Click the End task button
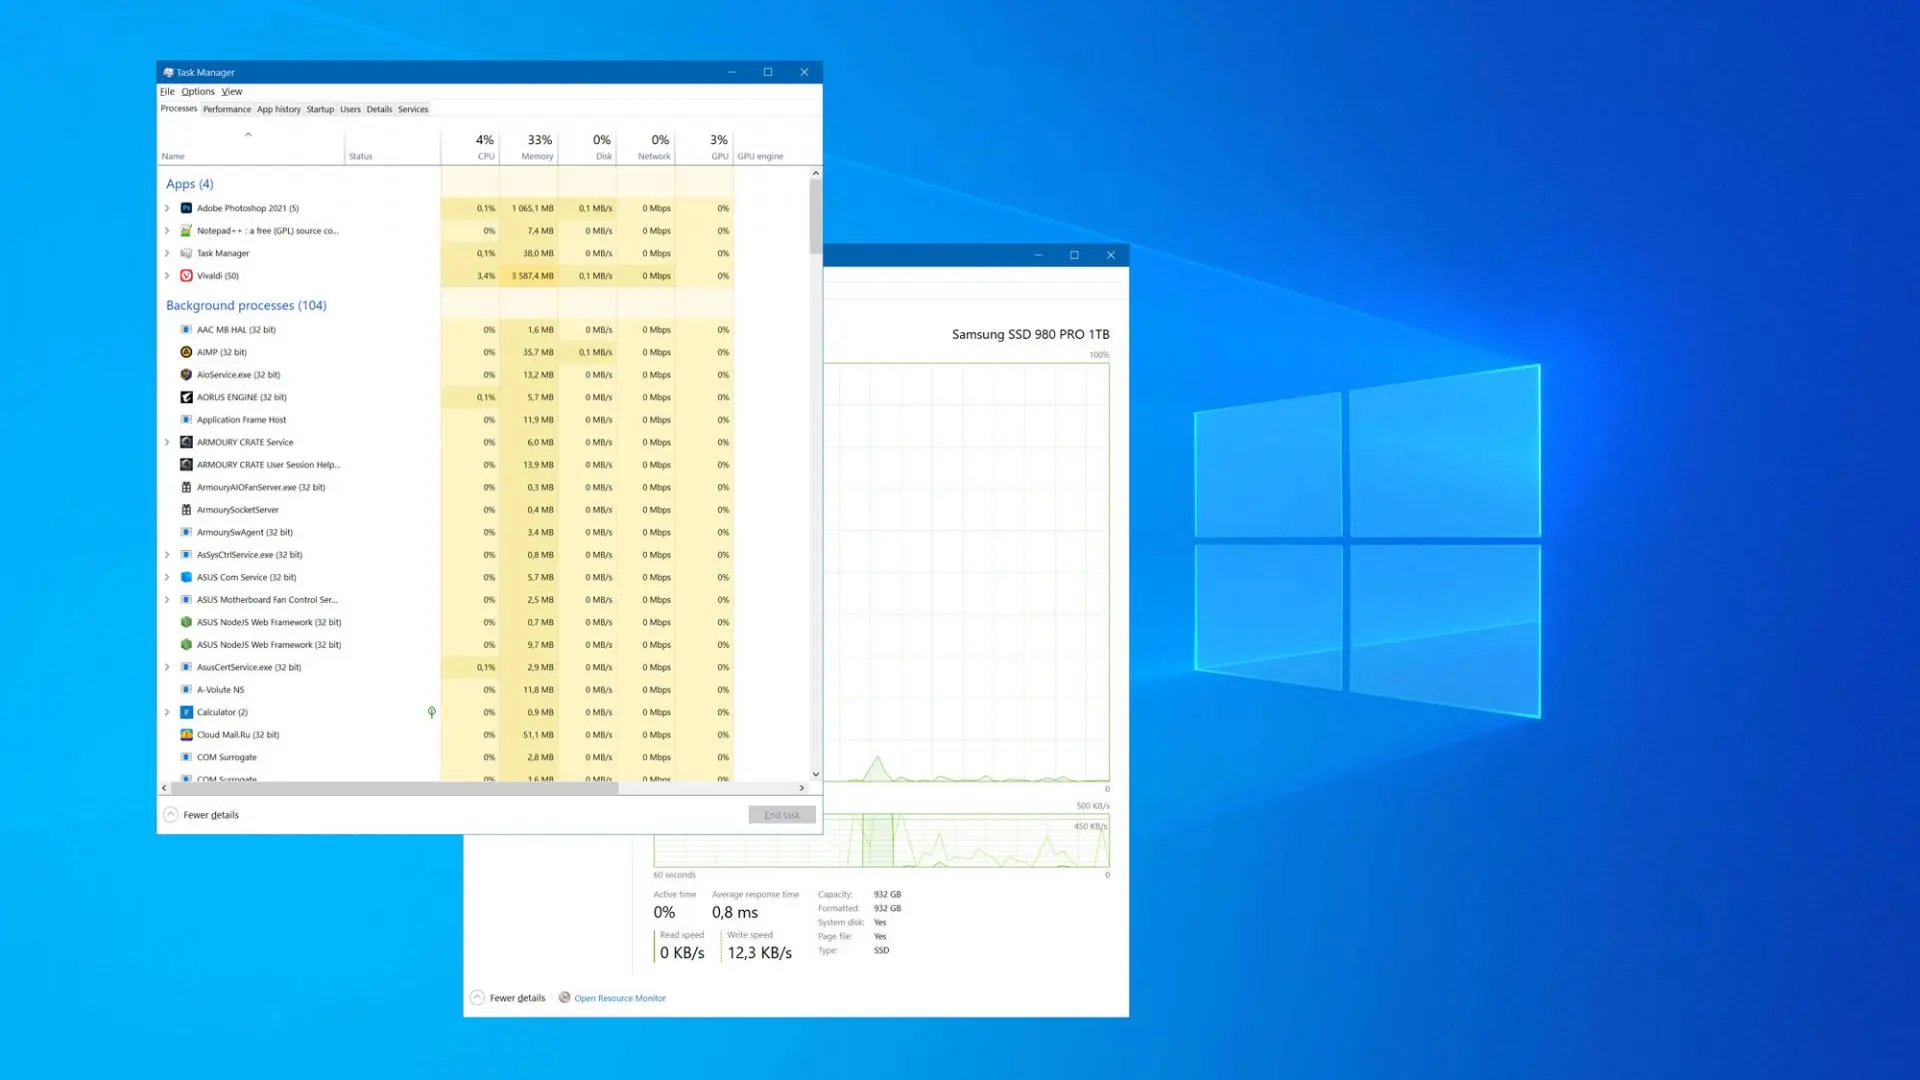This screenshot has width=1920, height=1080. pos(782,815)
